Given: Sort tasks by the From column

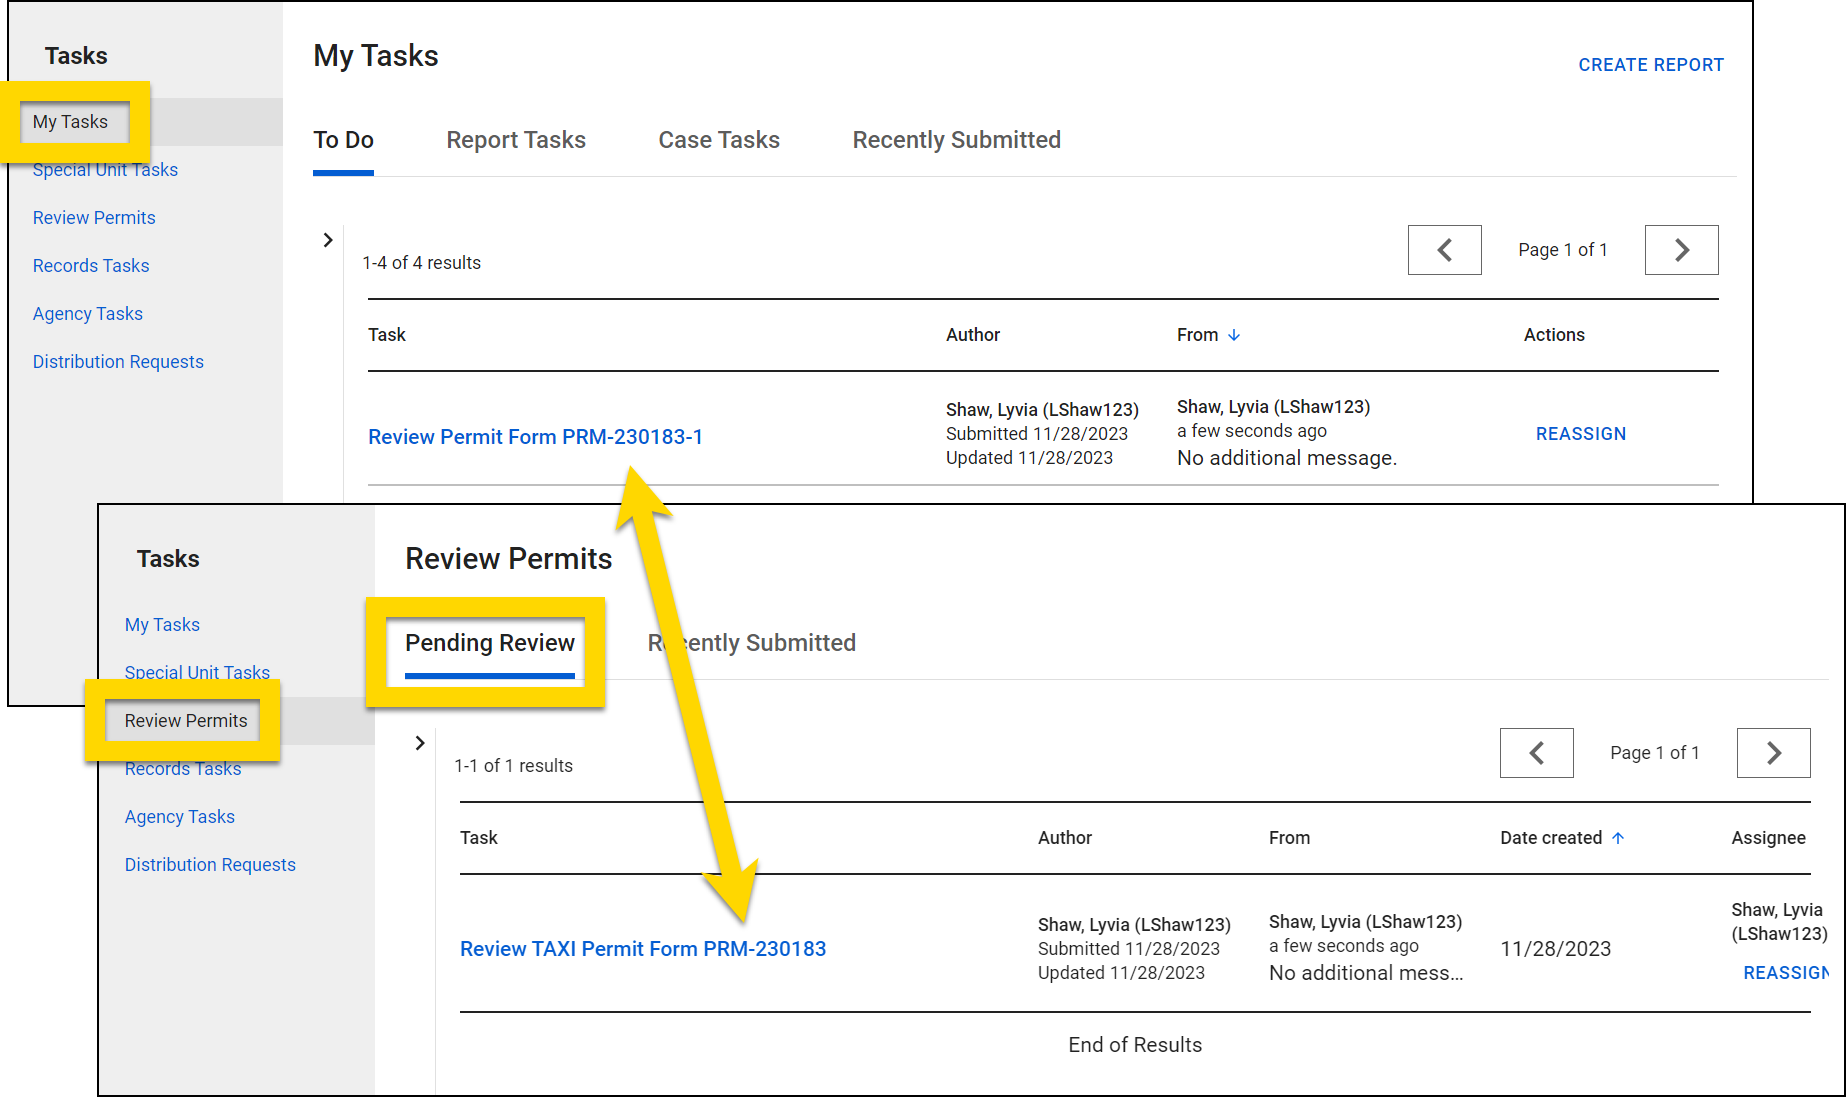Looking at the screenshot, I should pyautogui.click(x=1209, y=335).
